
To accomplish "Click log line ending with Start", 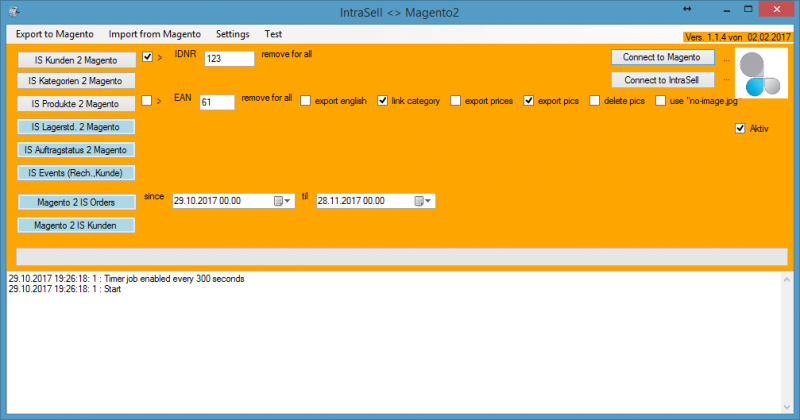I will 64,289.
